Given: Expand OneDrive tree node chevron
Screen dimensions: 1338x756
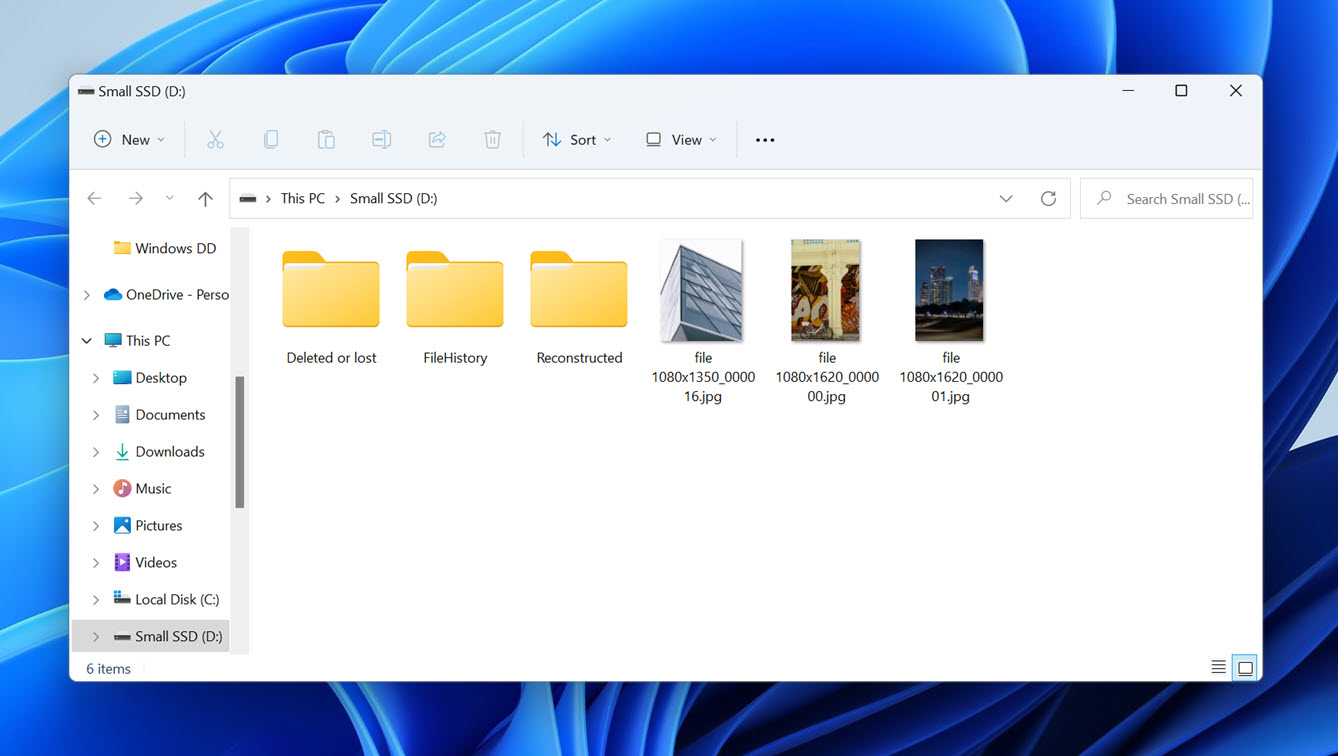Looking at the screenshot, I should tap(87, 295).
